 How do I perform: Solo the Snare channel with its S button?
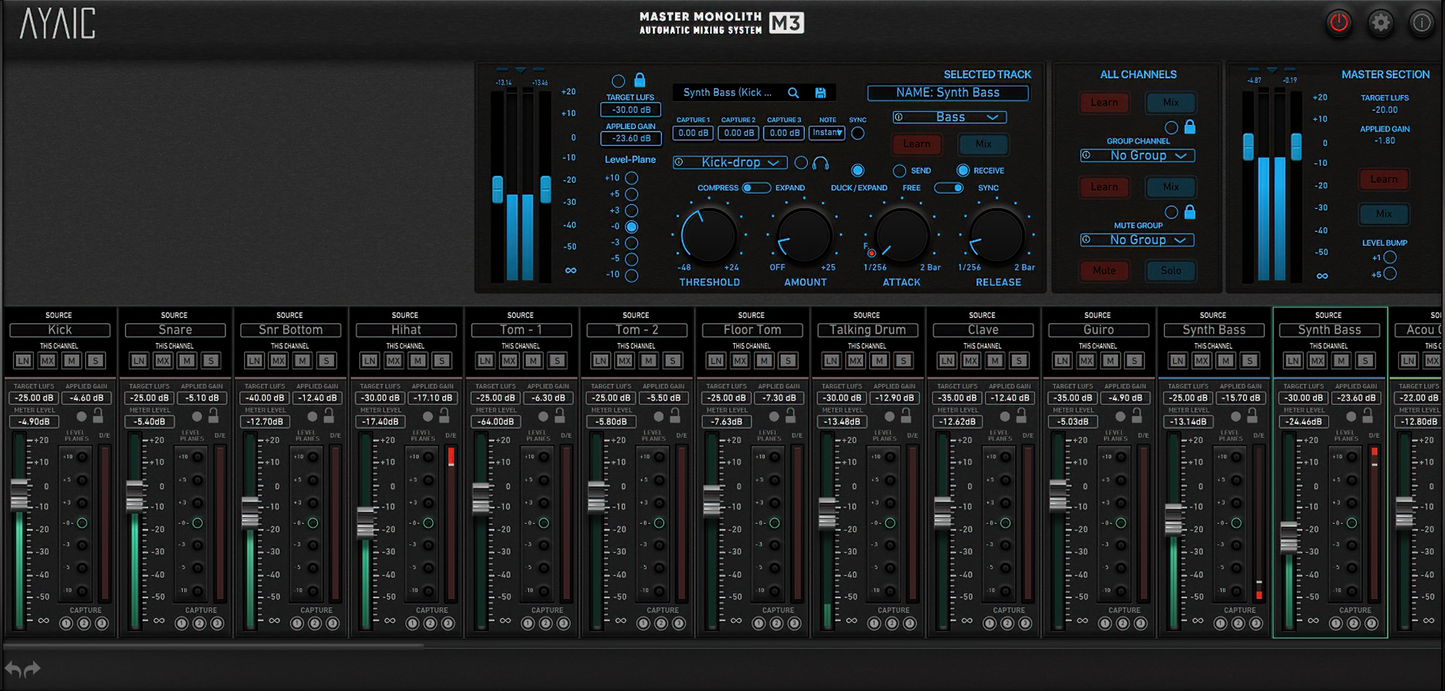click(211, 361)
